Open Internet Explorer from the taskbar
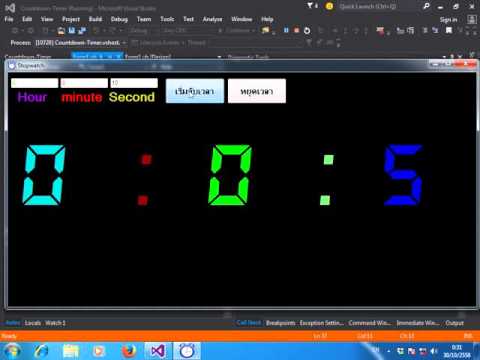Viewport: 480px width, 360px height. tap(42, 351)
